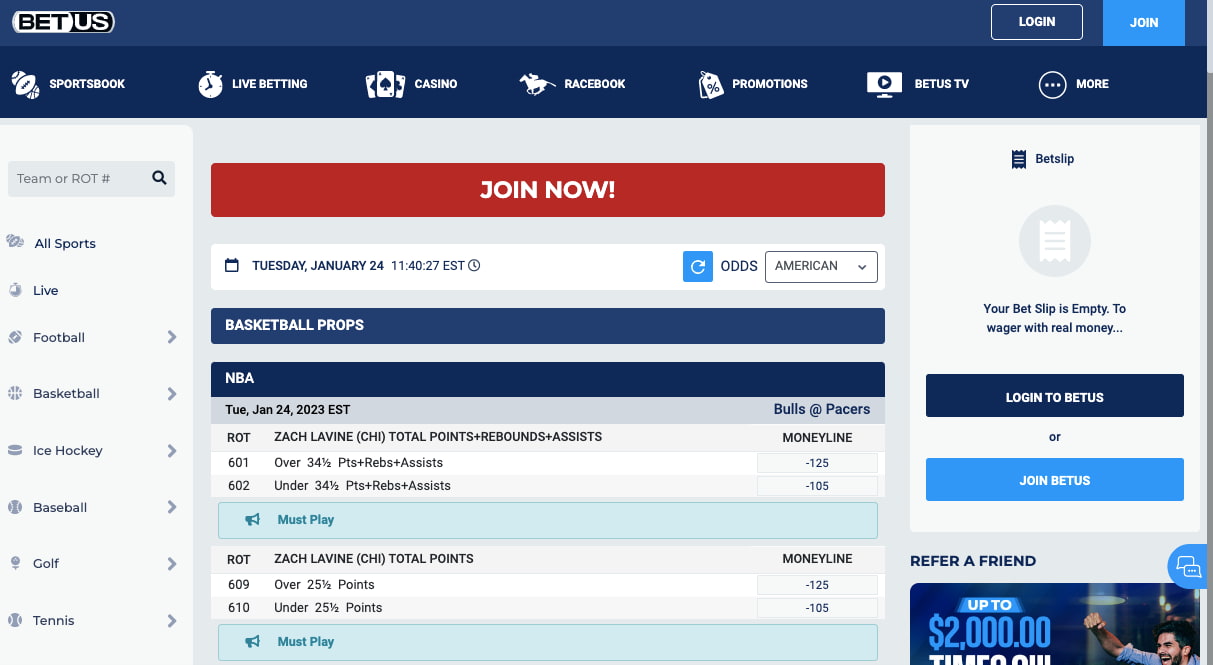The width and height of the screenshot is (1213, 665).
Task: Click the All Sports icon
Action: (15, 242)
